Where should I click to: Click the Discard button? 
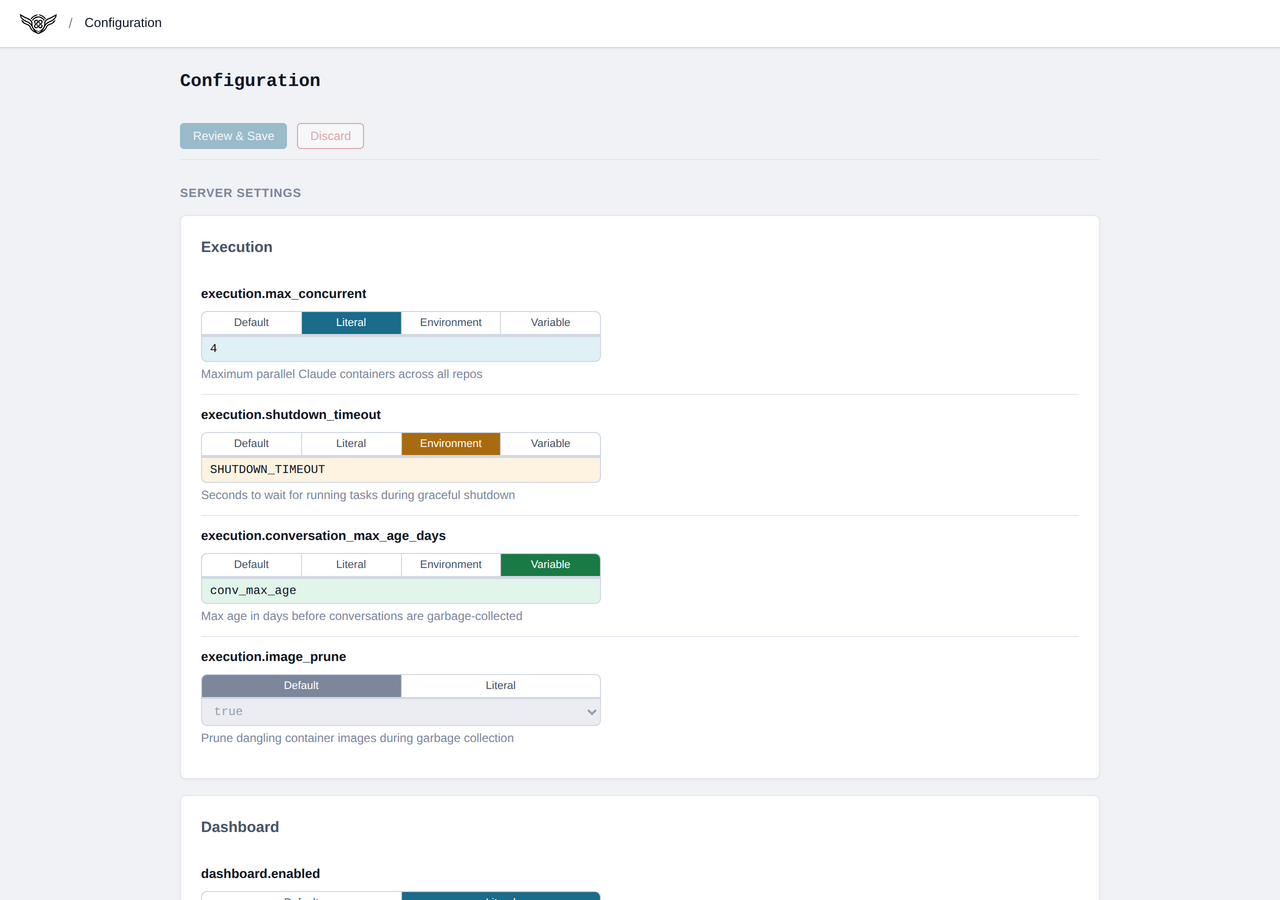(x=330, y=135)
